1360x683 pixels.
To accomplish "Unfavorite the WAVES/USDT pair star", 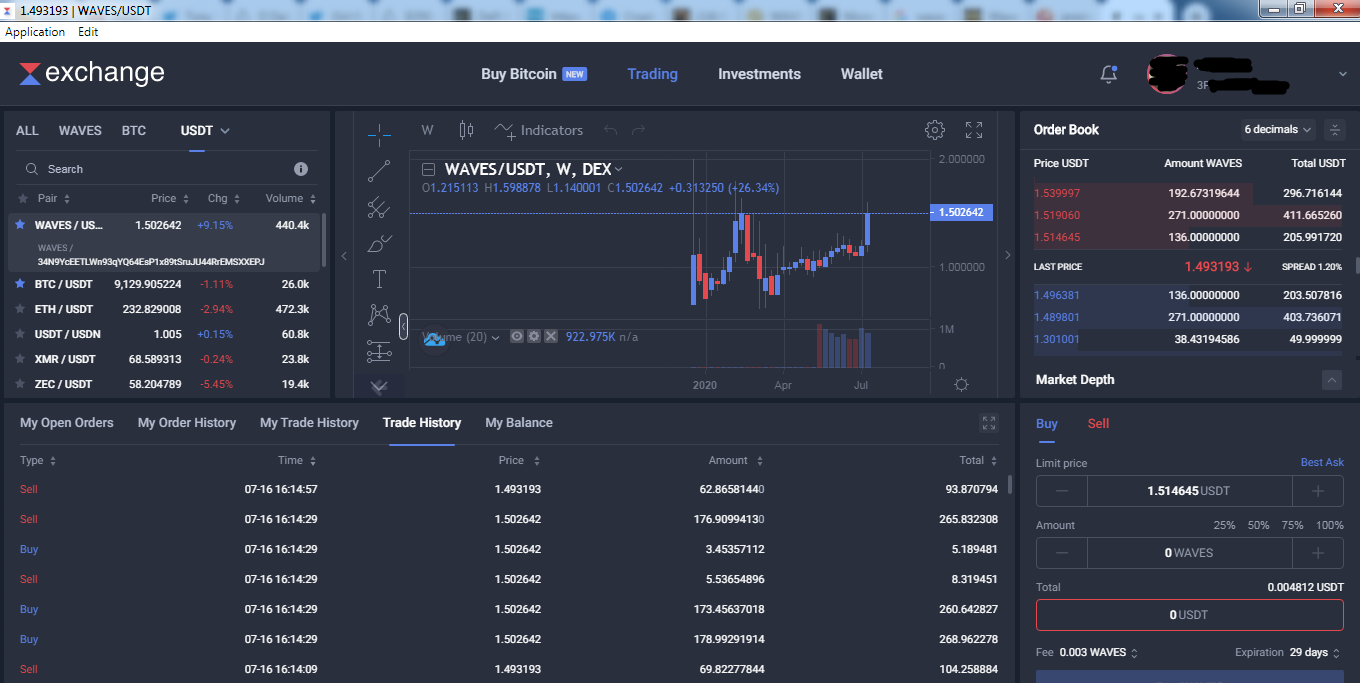I will (20, 225).
